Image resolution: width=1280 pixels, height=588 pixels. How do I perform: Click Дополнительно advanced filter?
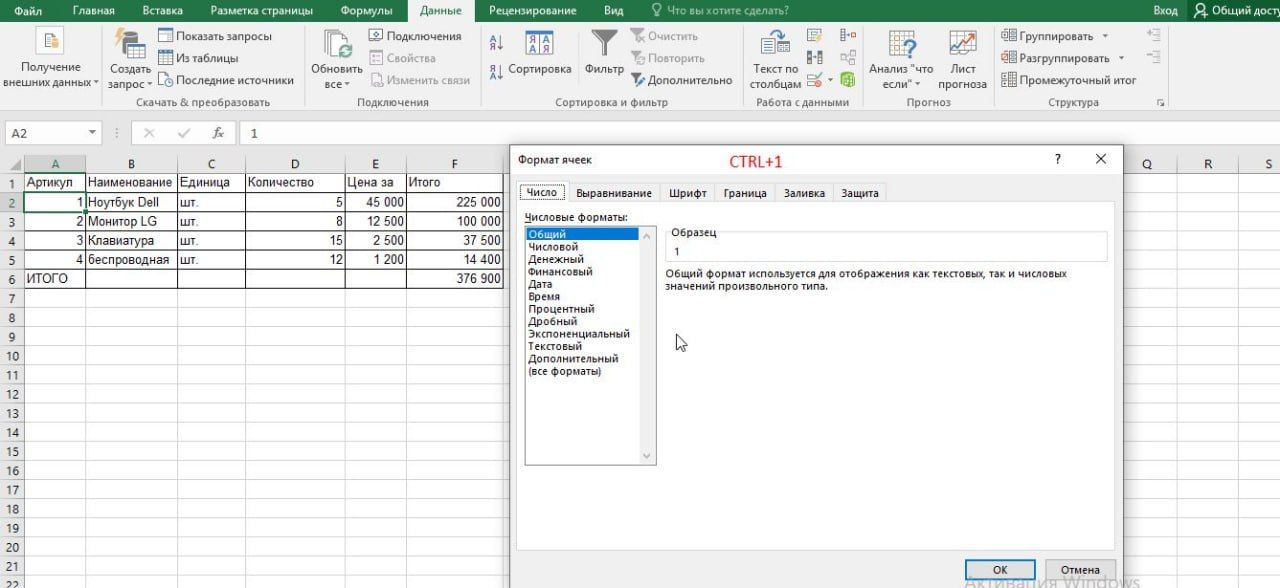tap(681, 80)
